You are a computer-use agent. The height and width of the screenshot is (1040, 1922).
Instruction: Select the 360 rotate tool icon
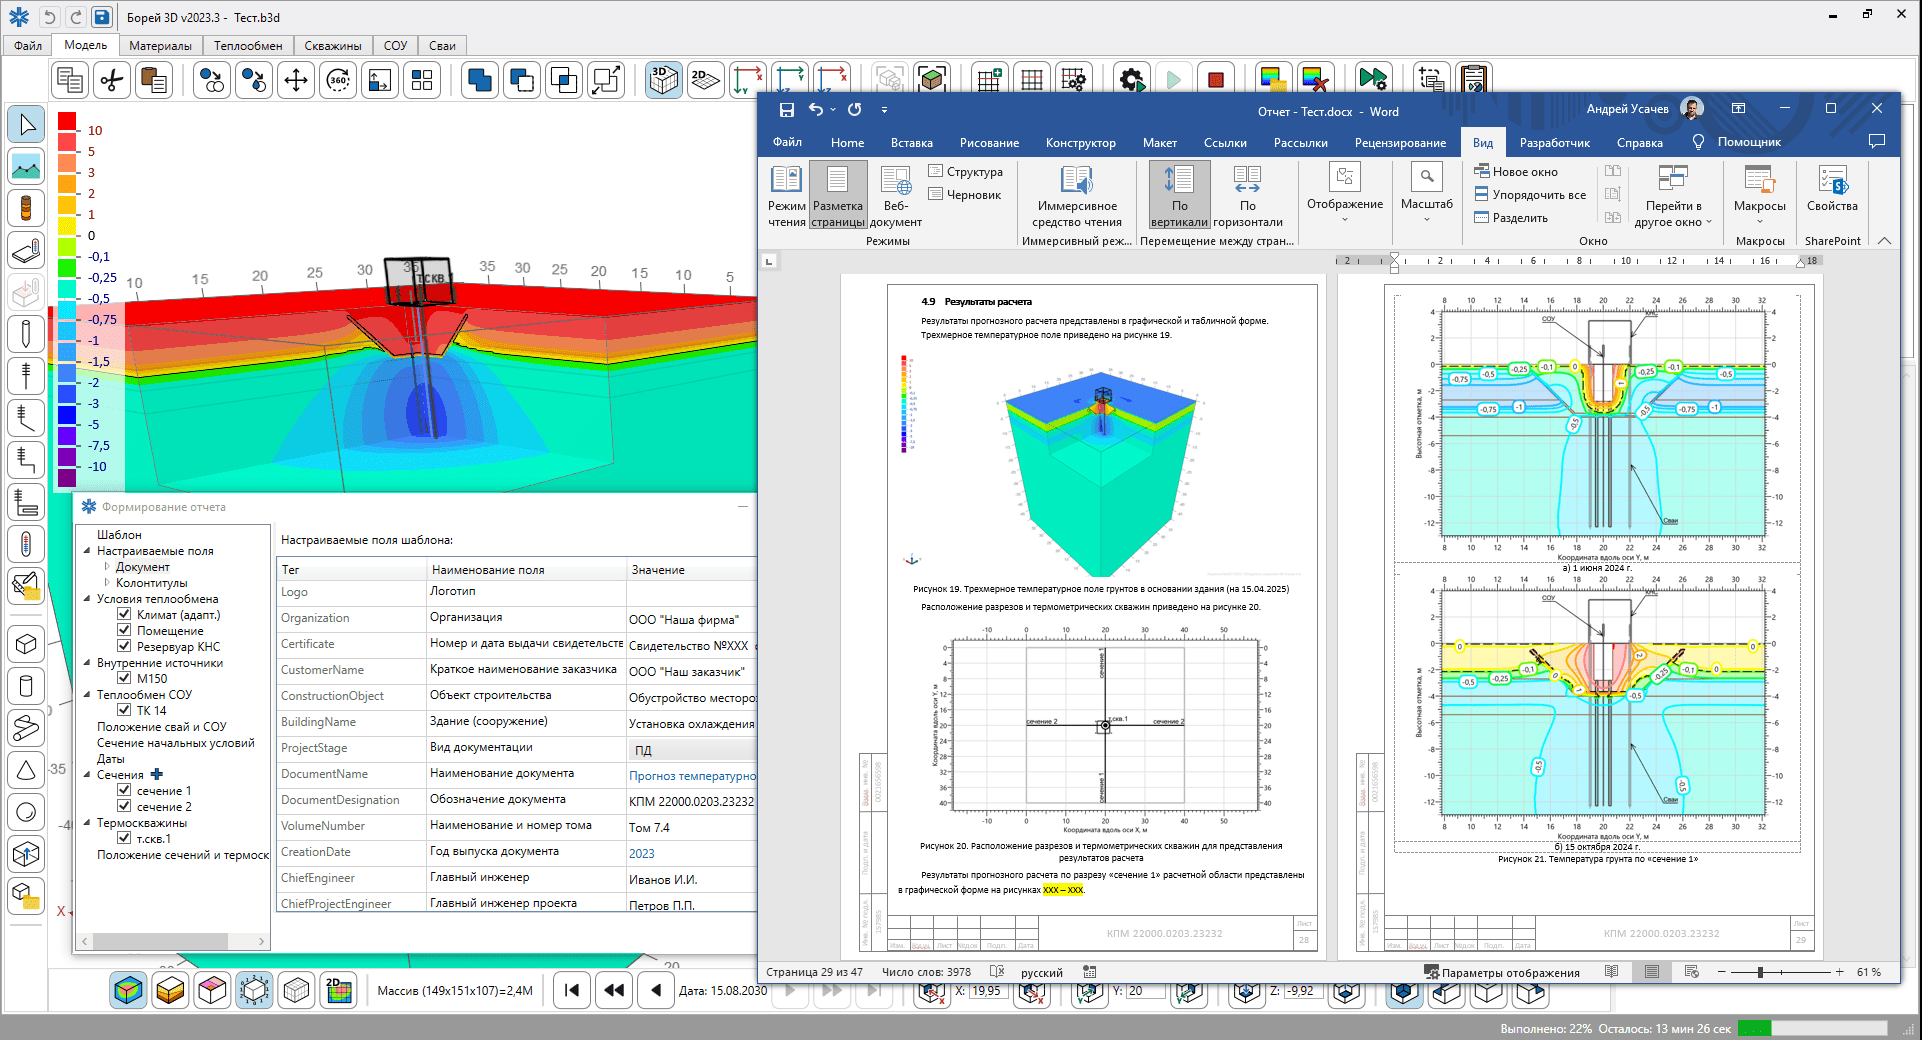(339, 80)
